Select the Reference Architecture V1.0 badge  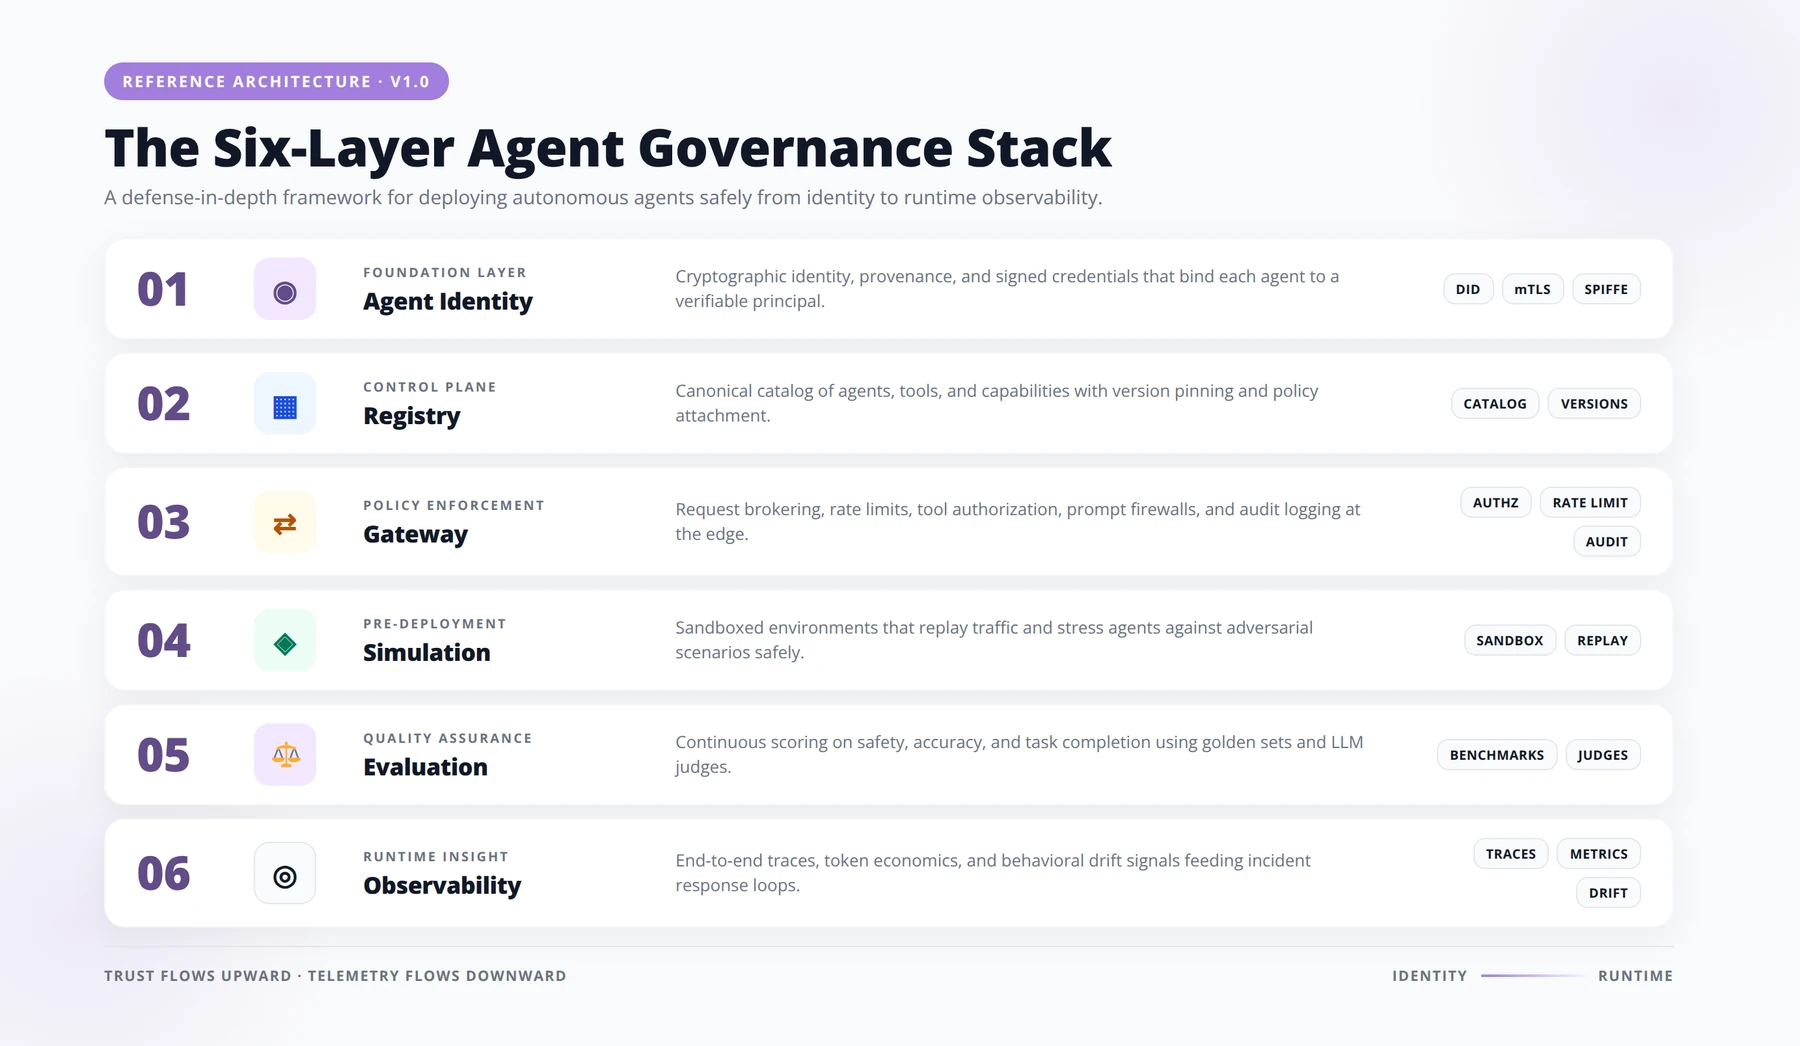[276, 82]
